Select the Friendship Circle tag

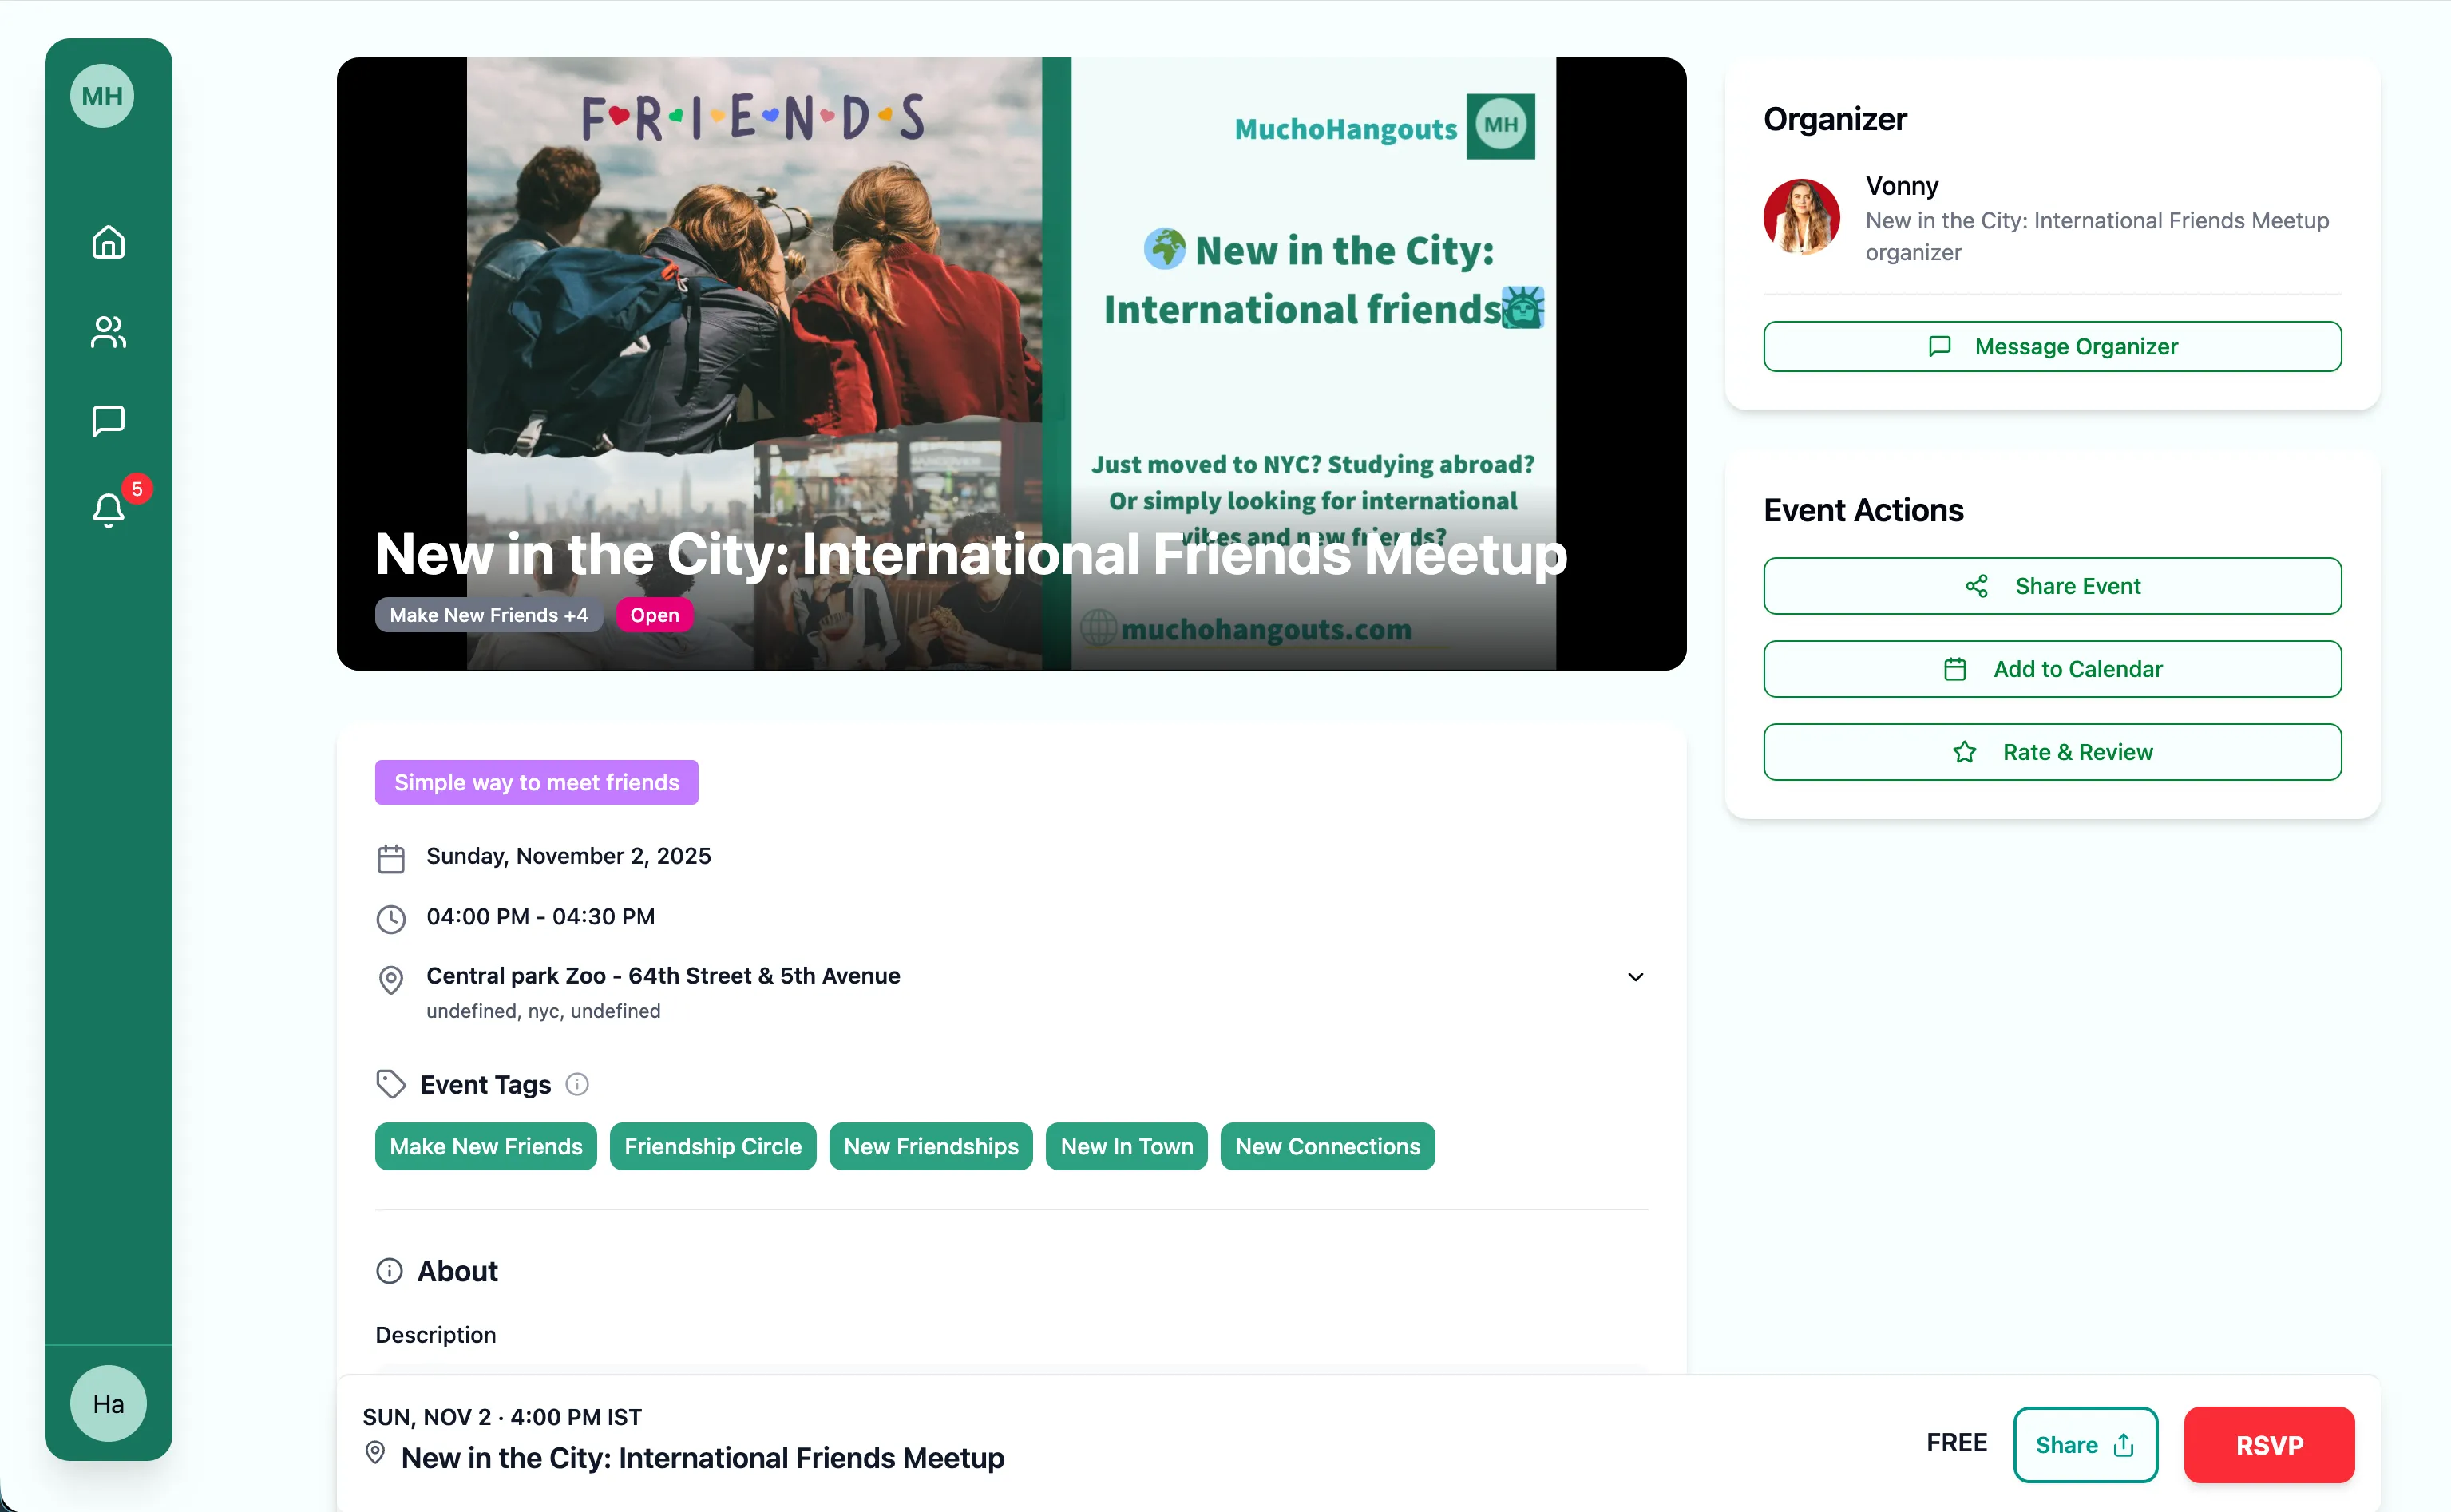point(712,1146)
